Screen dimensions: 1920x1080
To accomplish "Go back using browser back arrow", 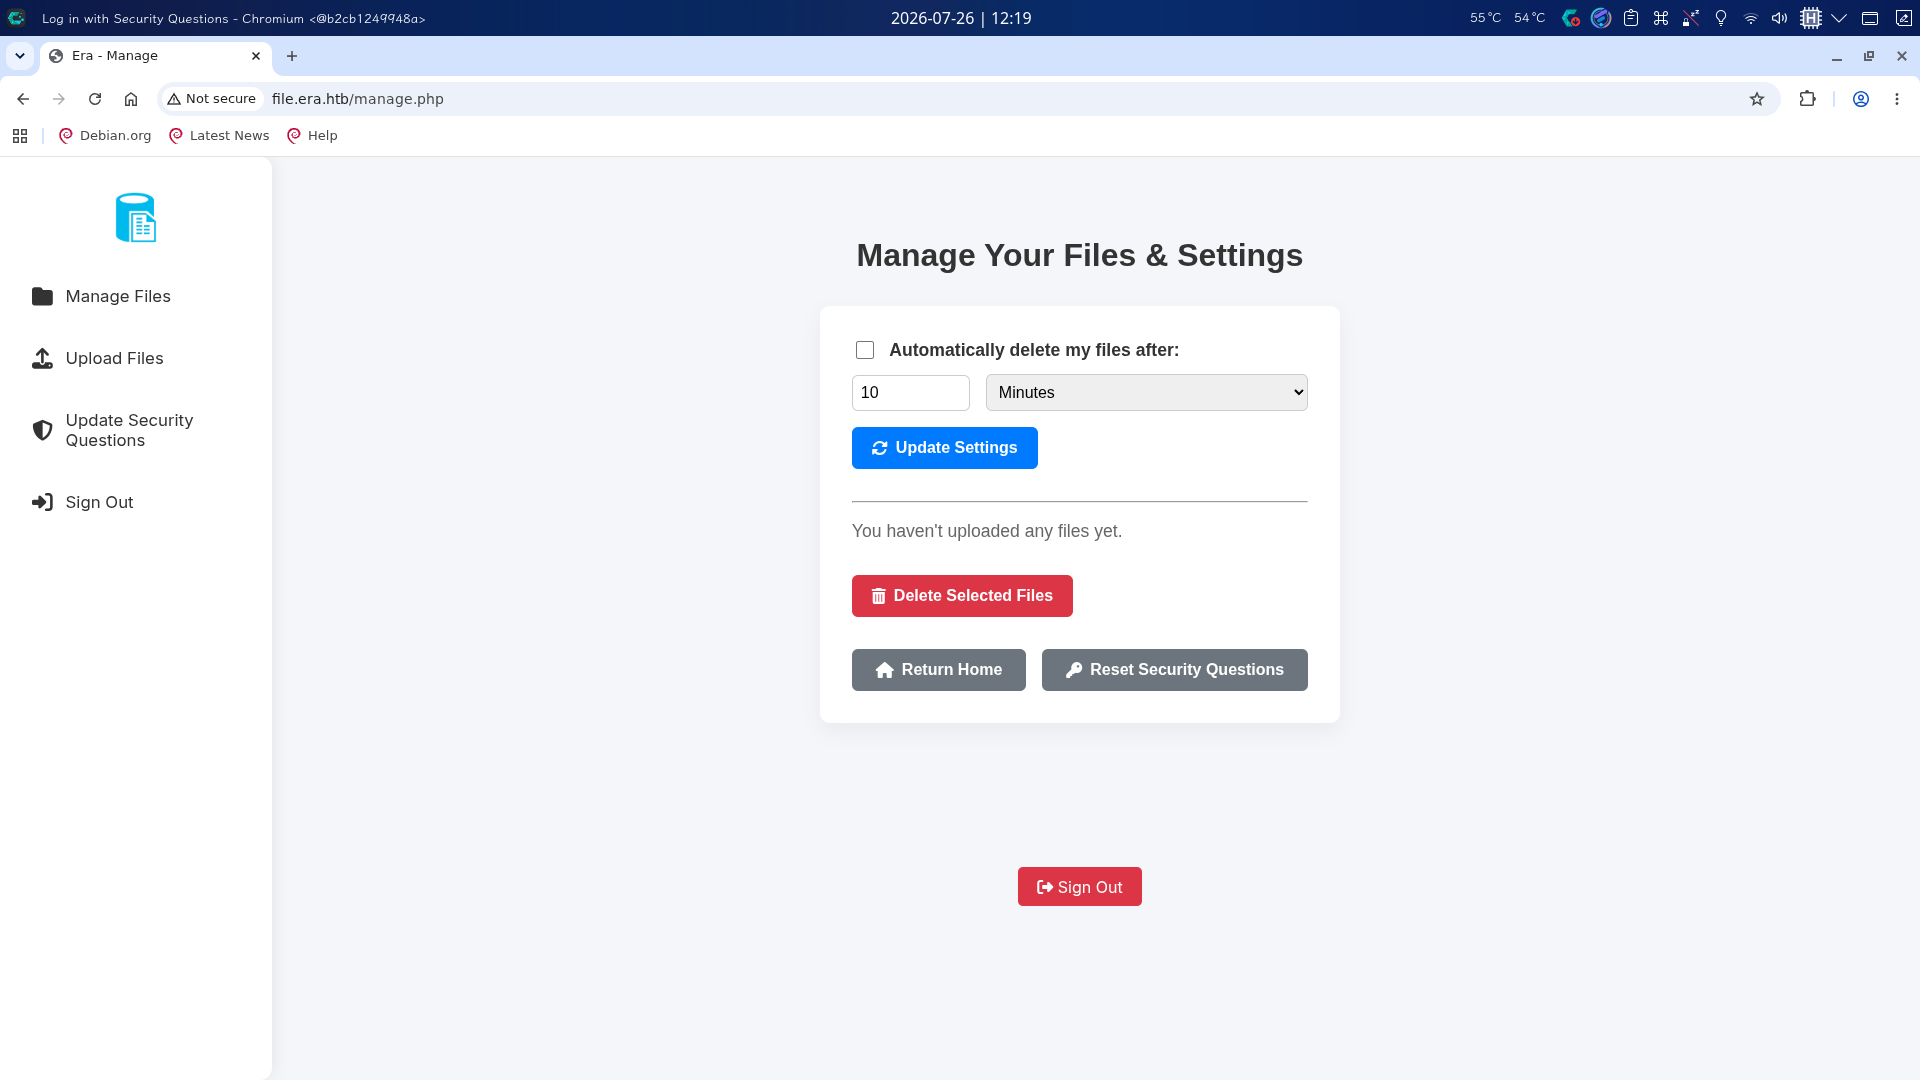I will (23, 99).
